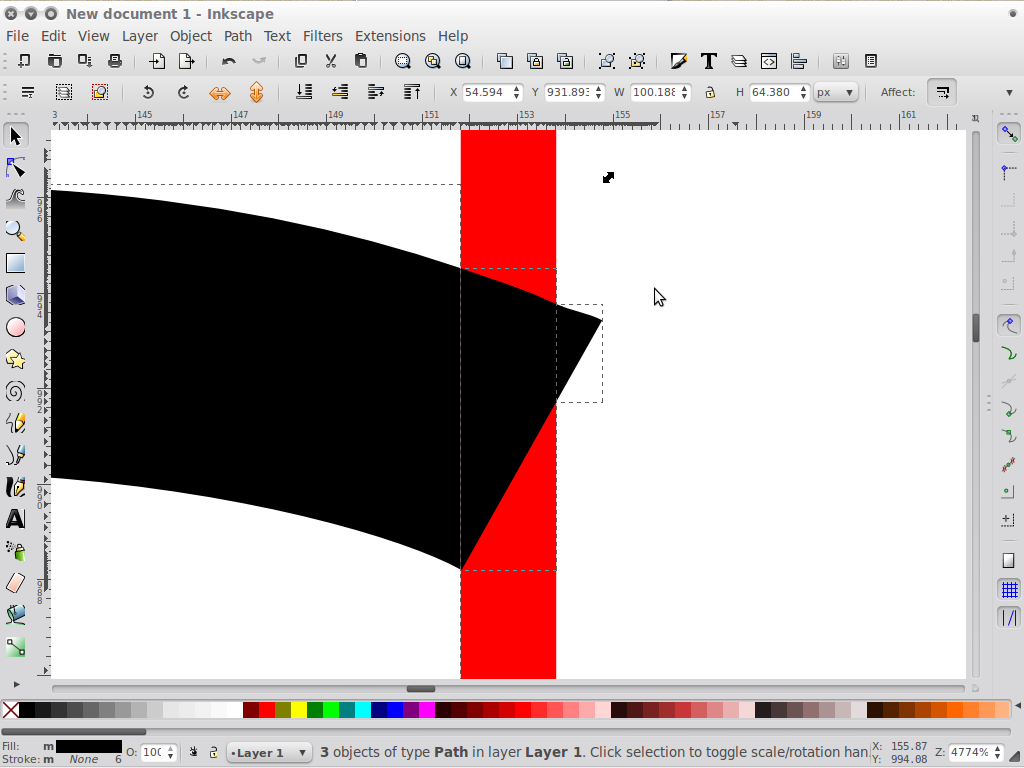Viewport: 1024px width, 768px height.
Task: Select the Calligraphy tool
Action: point(16,487)
